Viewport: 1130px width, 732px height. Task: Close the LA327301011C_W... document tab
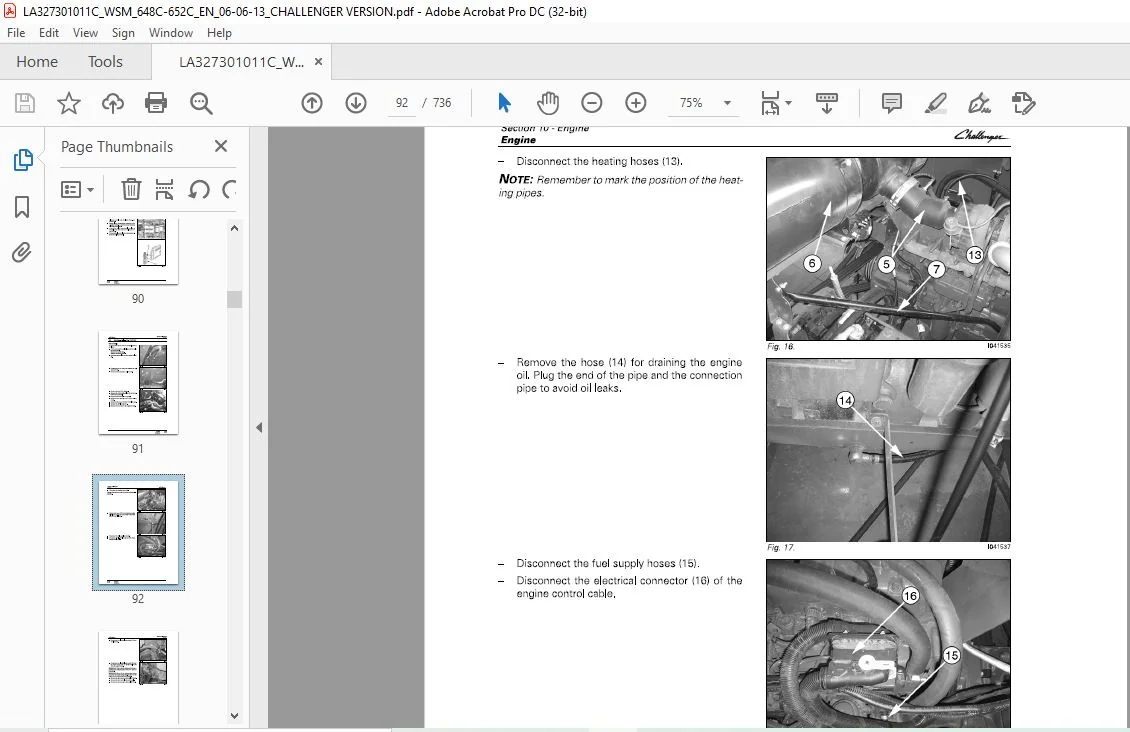(319, 62)
